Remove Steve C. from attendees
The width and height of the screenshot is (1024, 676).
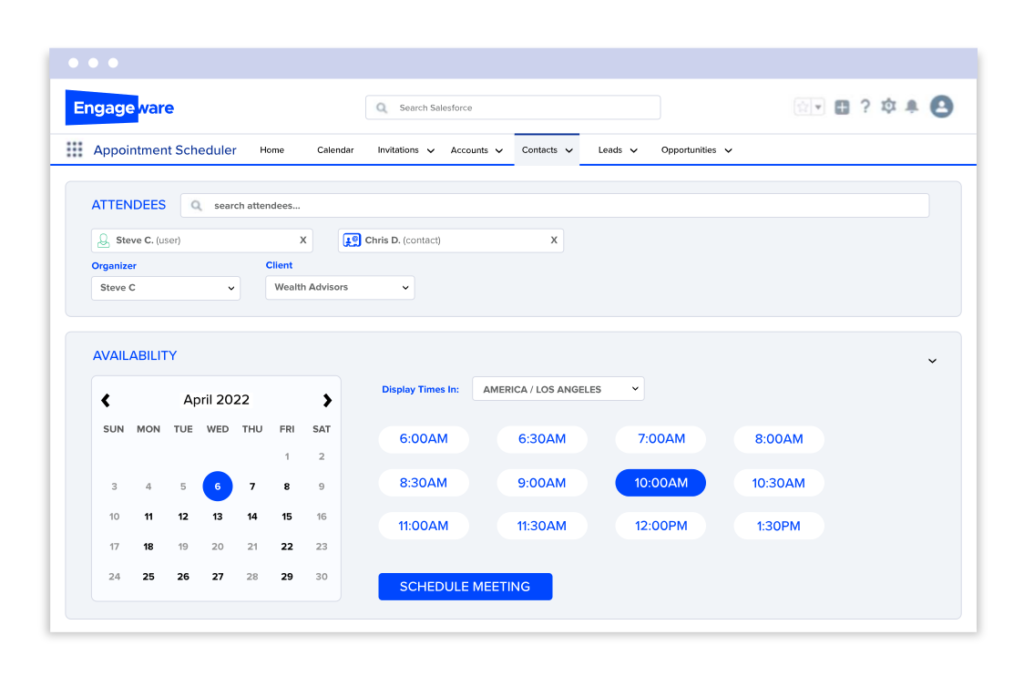(x=303, y=240)
